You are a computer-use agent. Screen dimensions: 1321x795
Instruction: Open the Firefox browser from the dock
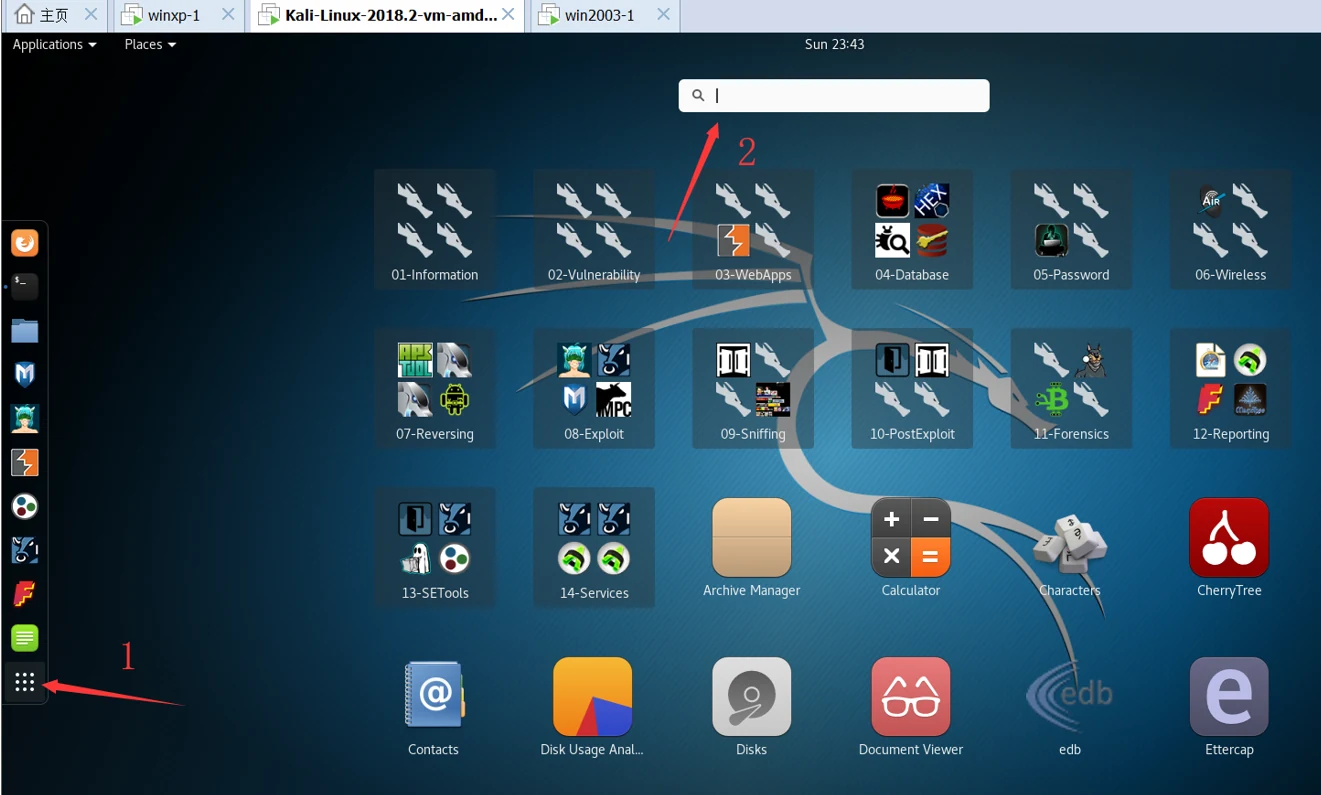[x=25, y=243]
